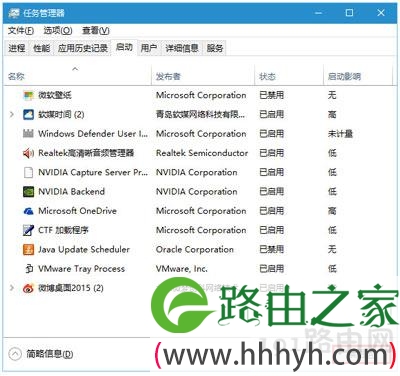Open the 选项(O) menu

click(x=58, y=31)
